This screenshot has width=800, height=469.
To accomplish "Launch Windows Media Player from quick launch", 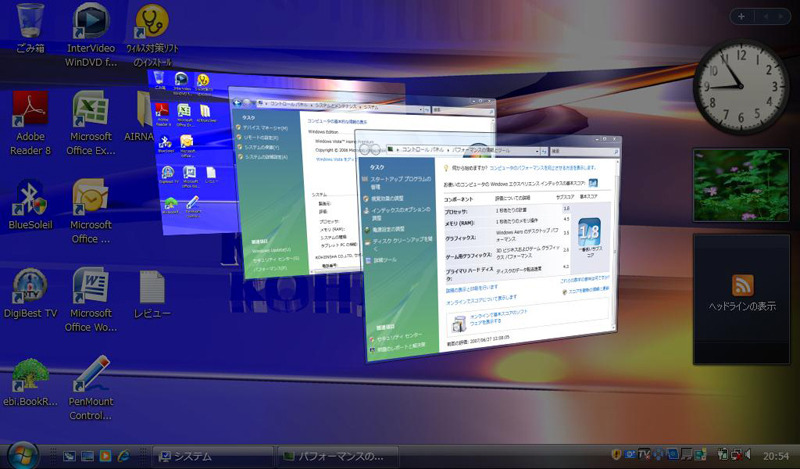I will (x=105, y=456).
